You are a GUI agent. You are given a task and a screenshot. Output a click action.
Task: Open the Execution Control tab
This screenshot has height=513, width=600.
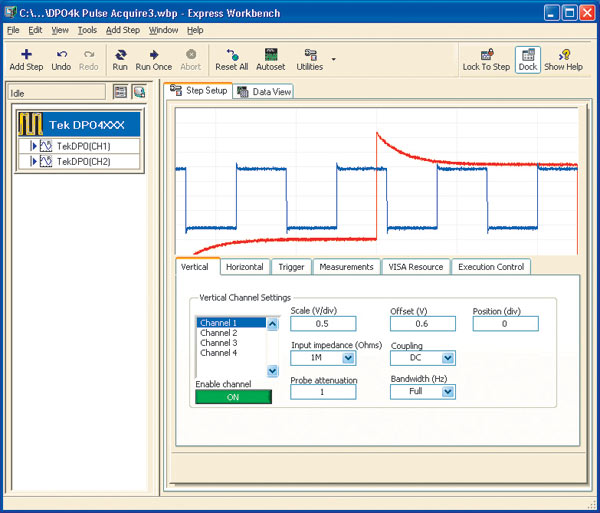[491, 267]
